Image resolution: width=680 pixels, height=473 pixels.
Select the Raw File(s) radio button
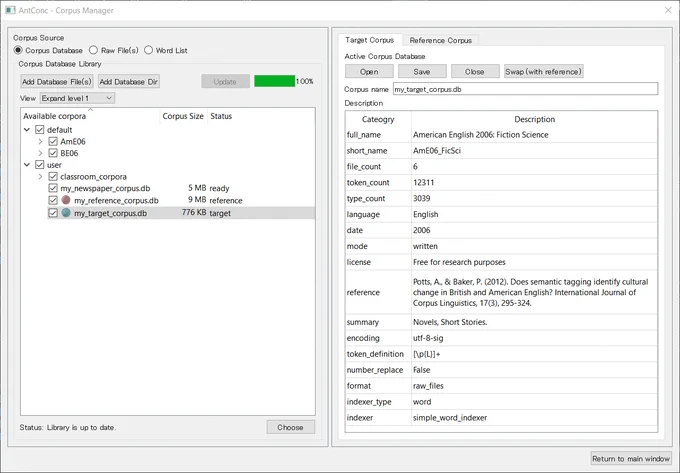pyautogui.click(x=93, y=50)
